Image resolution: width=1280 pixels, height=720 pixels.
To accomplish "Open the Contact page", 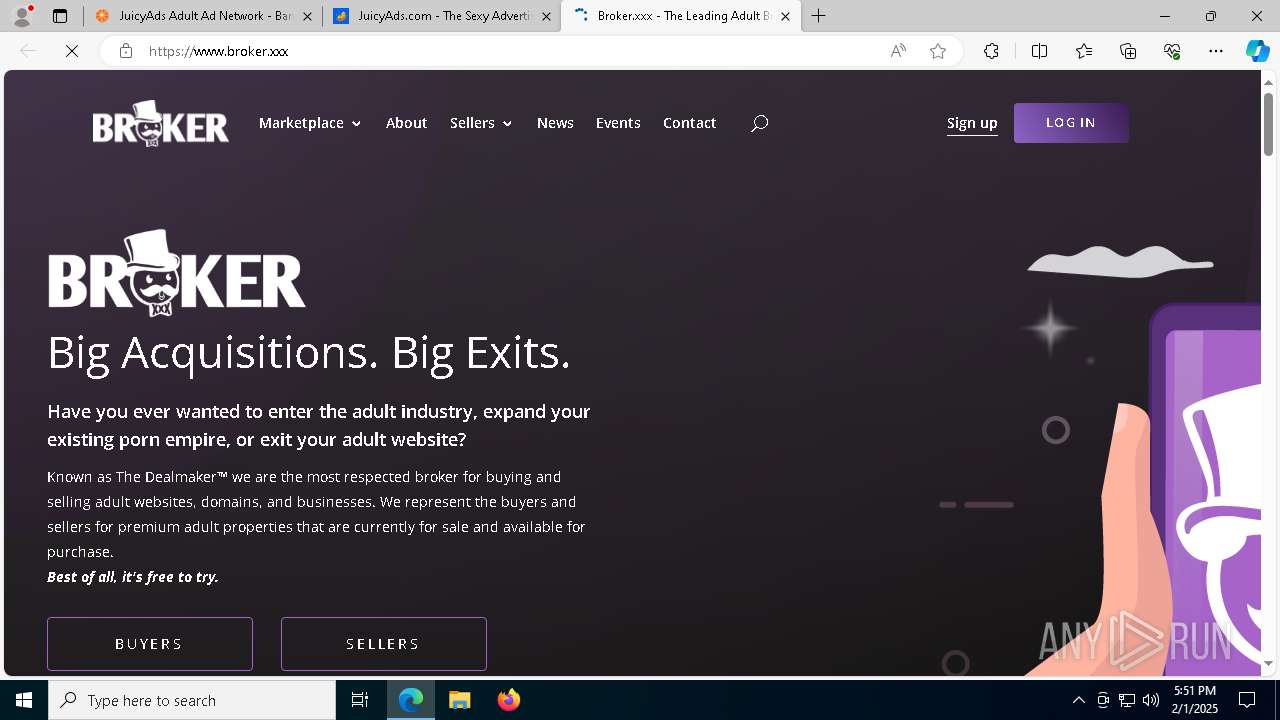I will pos(689,123).
